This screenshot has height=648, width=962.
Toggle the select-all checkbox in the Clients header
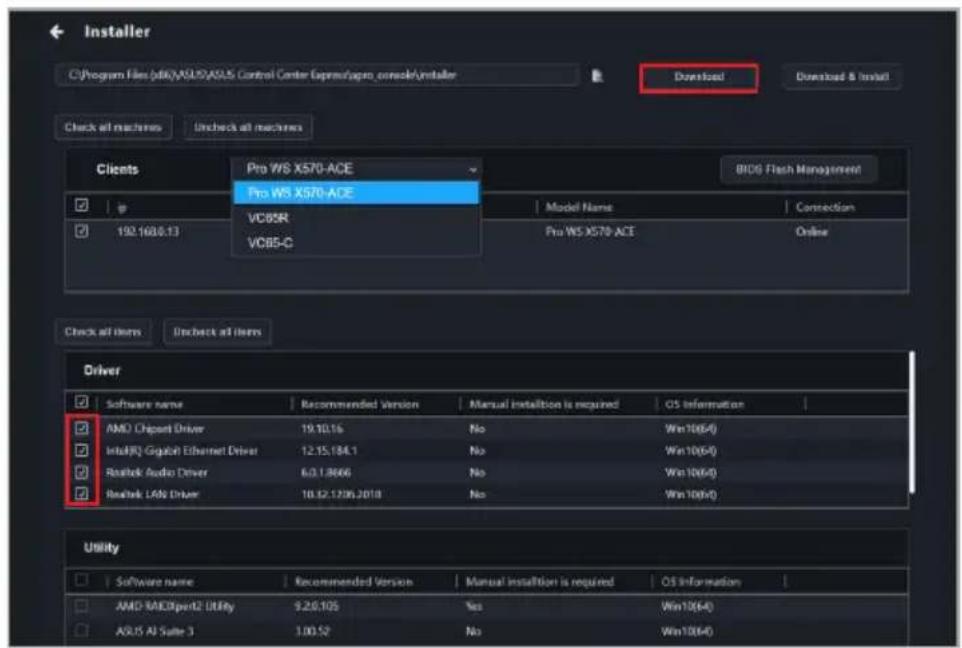coord(82,206)
